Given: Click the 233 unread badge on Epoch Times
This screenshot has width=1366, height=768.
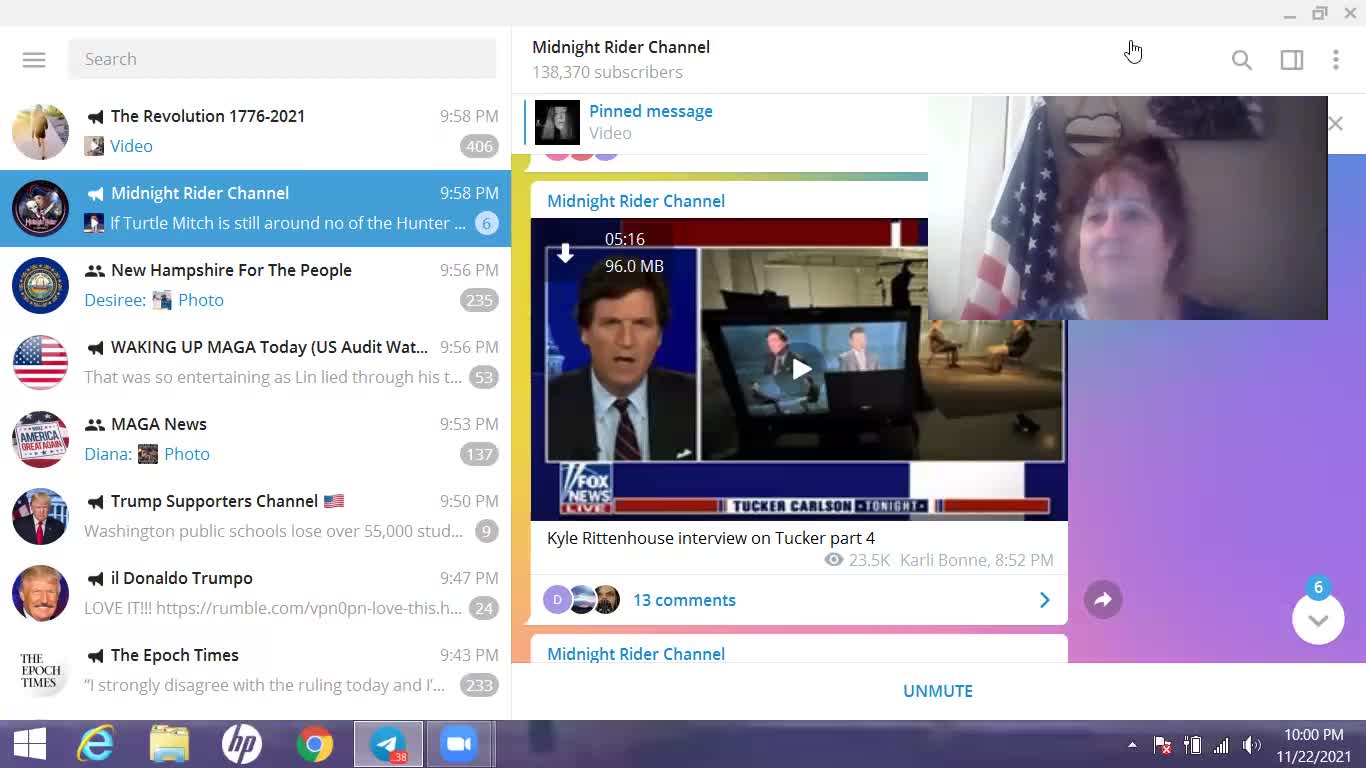Looking at the screenshot, I should [479, 685].
